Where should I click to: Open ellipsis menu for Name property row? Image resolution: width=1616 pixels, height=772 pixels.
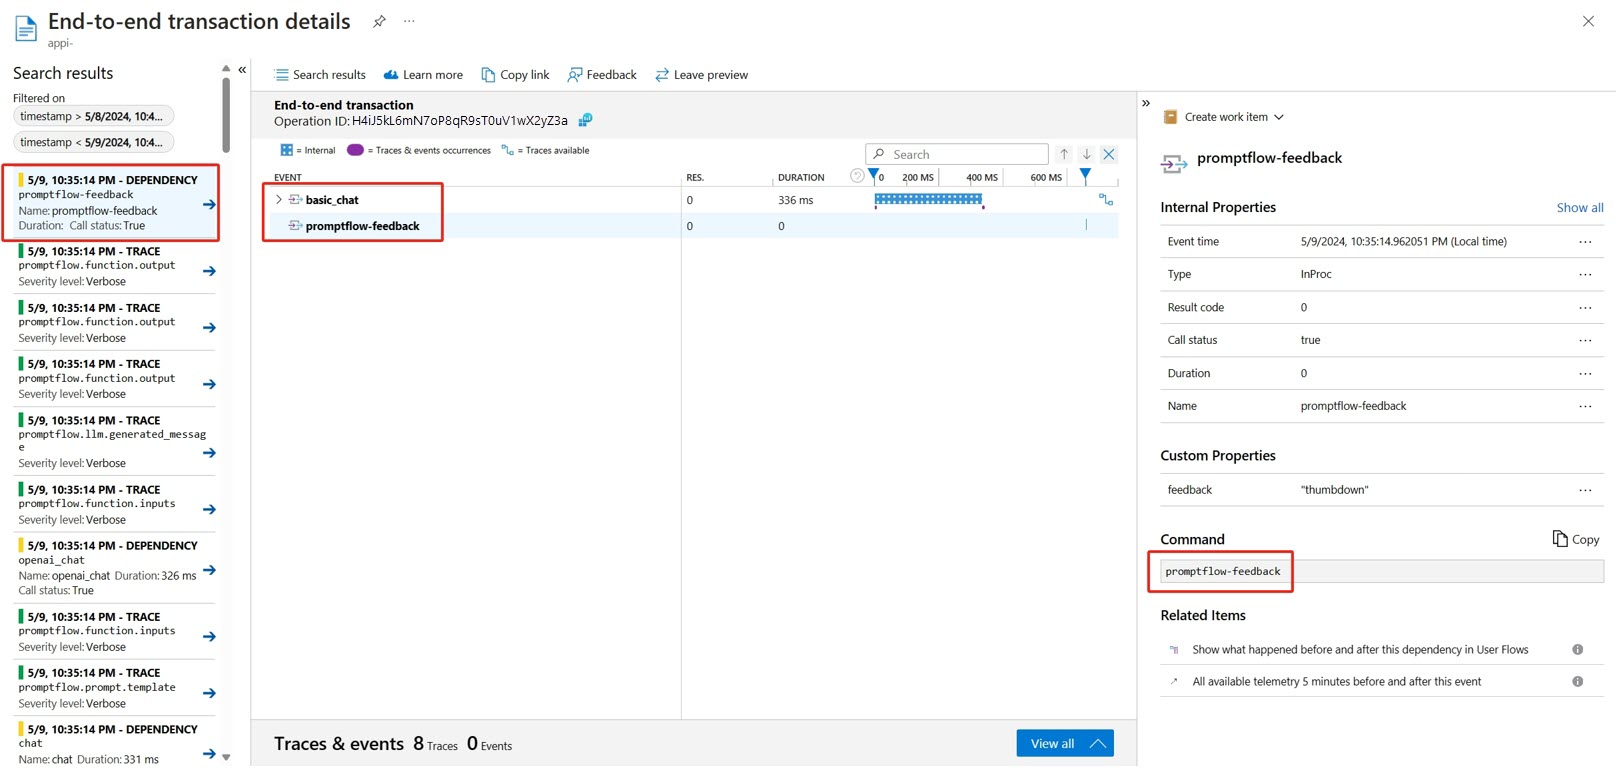click(1585, 406)
